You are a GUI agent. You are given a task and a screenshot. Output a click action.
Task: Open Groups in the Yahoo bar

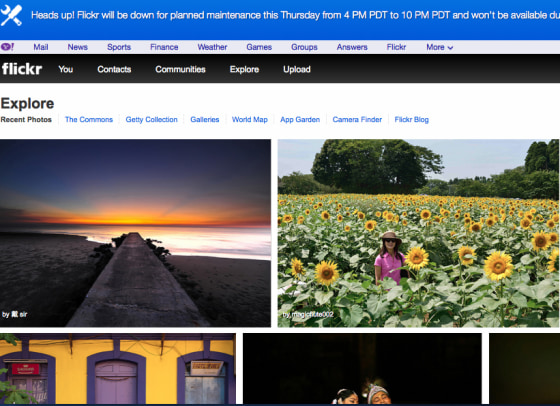[304, 47]
